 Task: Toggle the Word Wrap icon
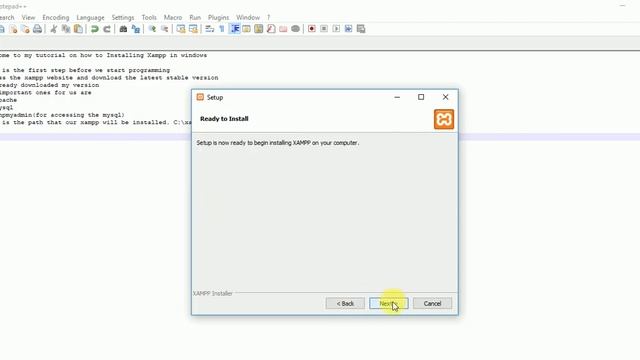point(209,29)
